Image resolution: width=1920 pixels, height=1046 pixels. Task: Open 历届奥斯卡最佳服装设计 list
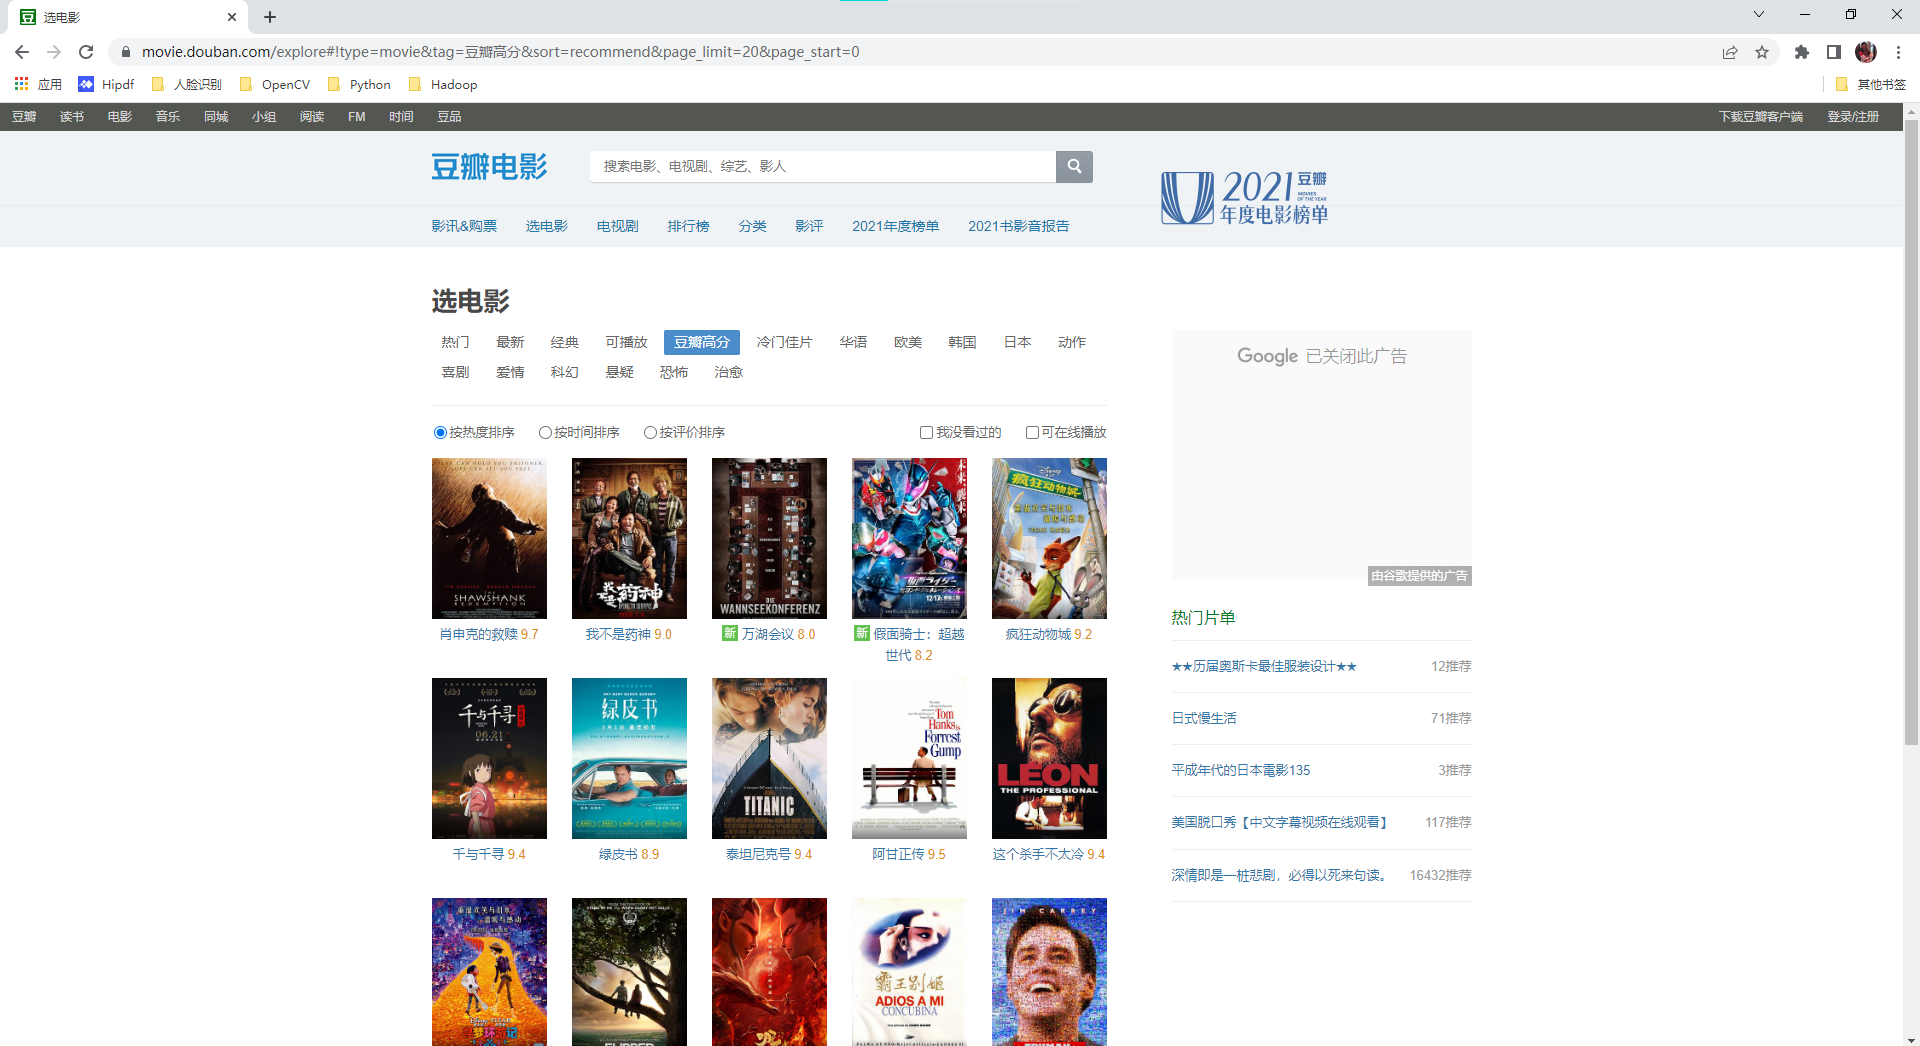pyautogui.click(x=1264, y=666)
